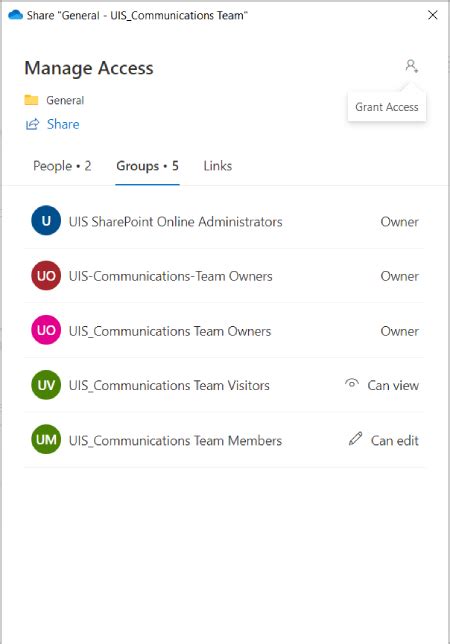Open the Can view permission dropdown for Visitors

click(381, 385)
